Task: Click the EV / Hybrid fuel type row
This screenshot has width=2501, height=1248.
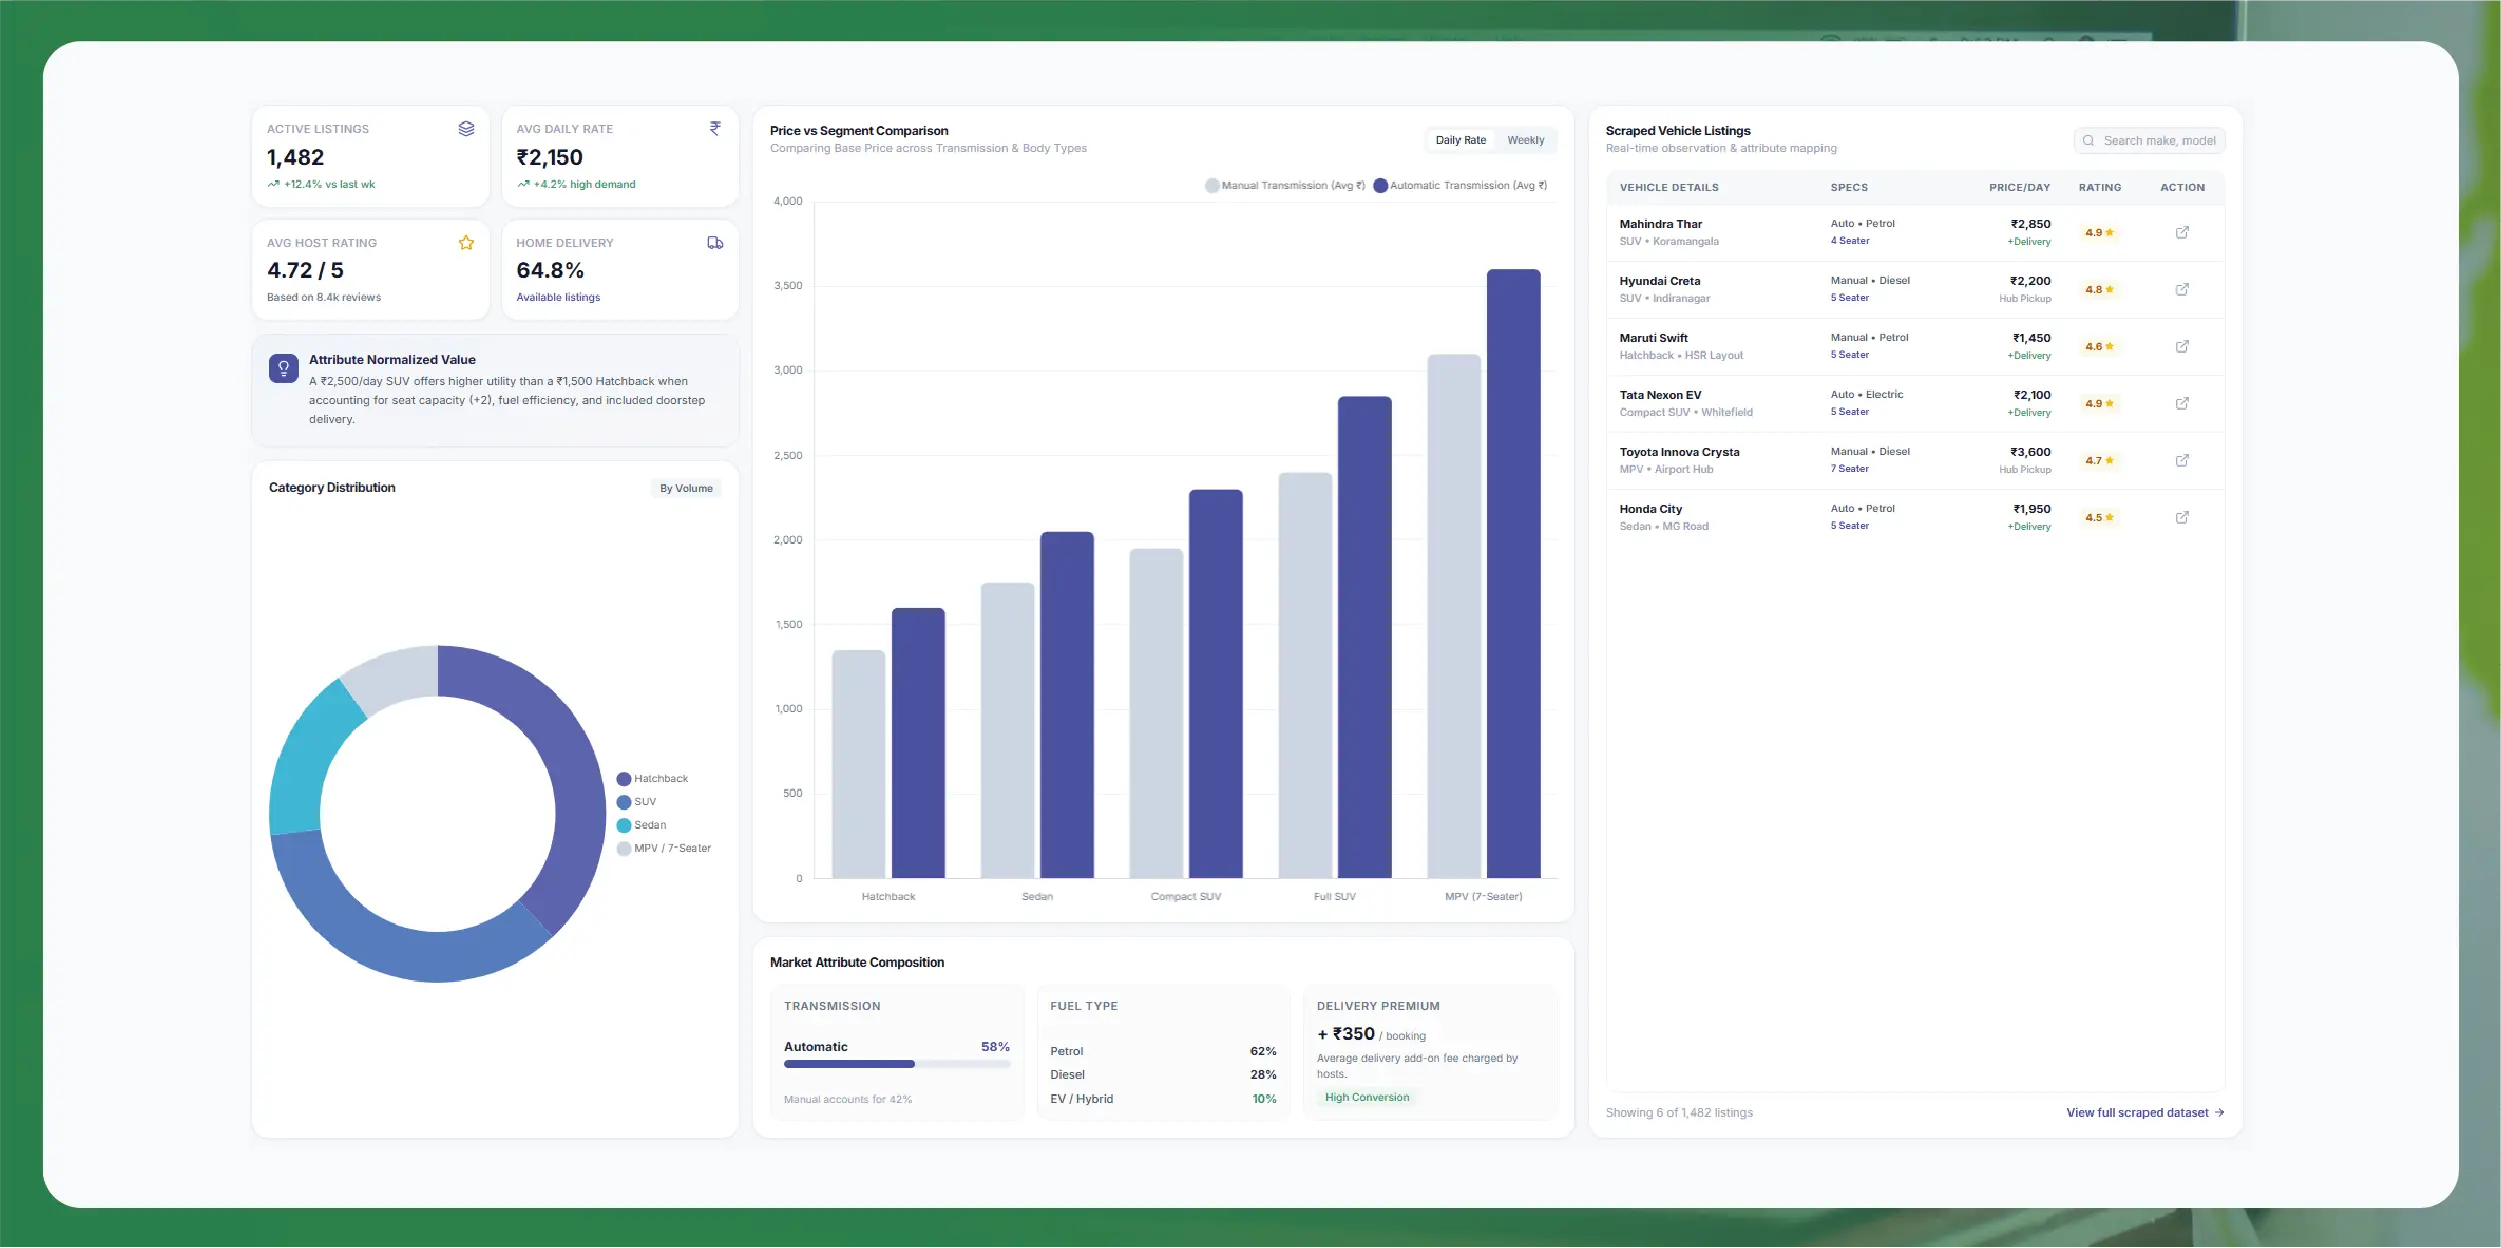Action: tap(1163, 1099)
